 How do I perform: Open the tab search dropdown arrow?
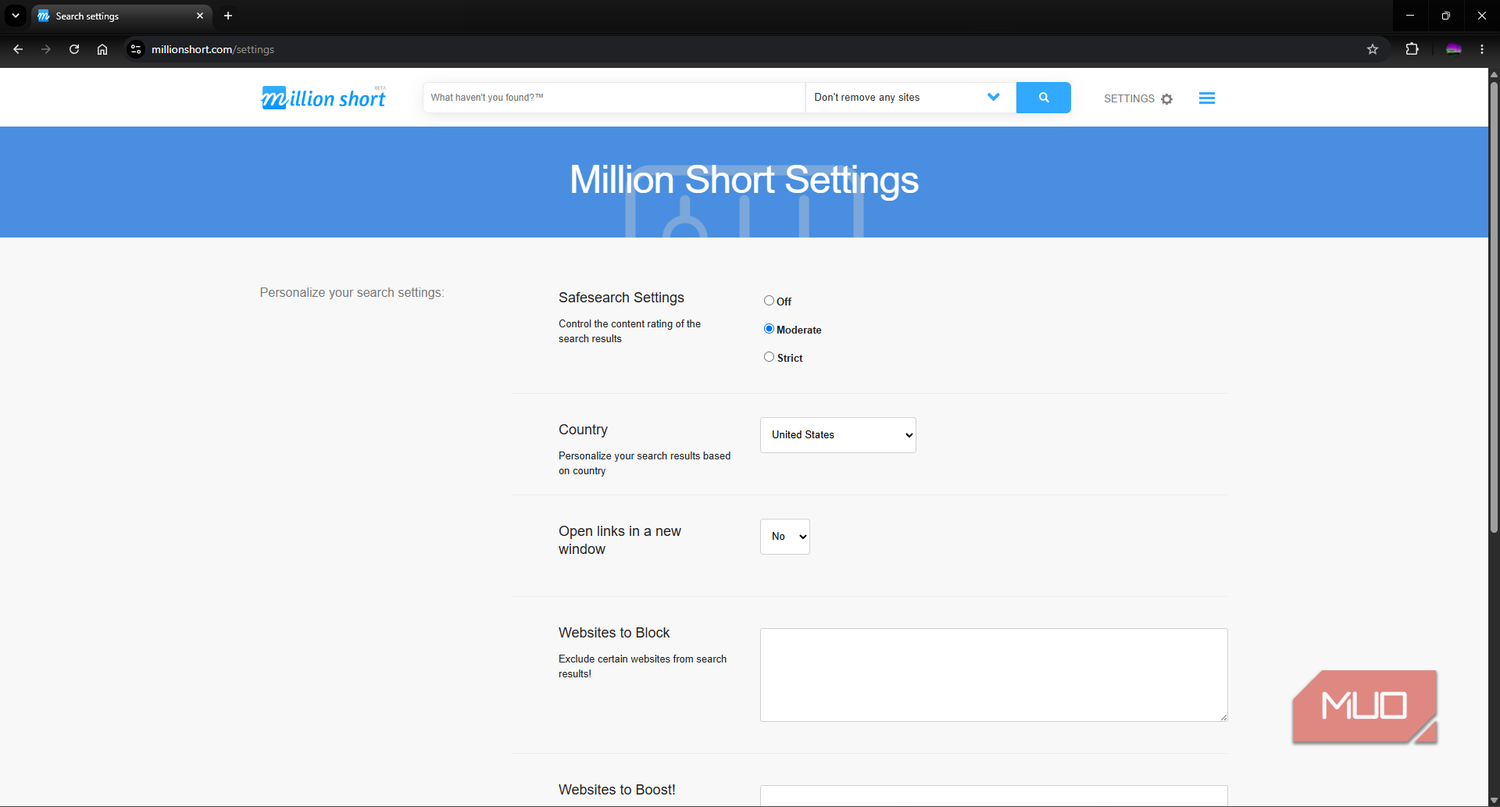click(15, 16)
